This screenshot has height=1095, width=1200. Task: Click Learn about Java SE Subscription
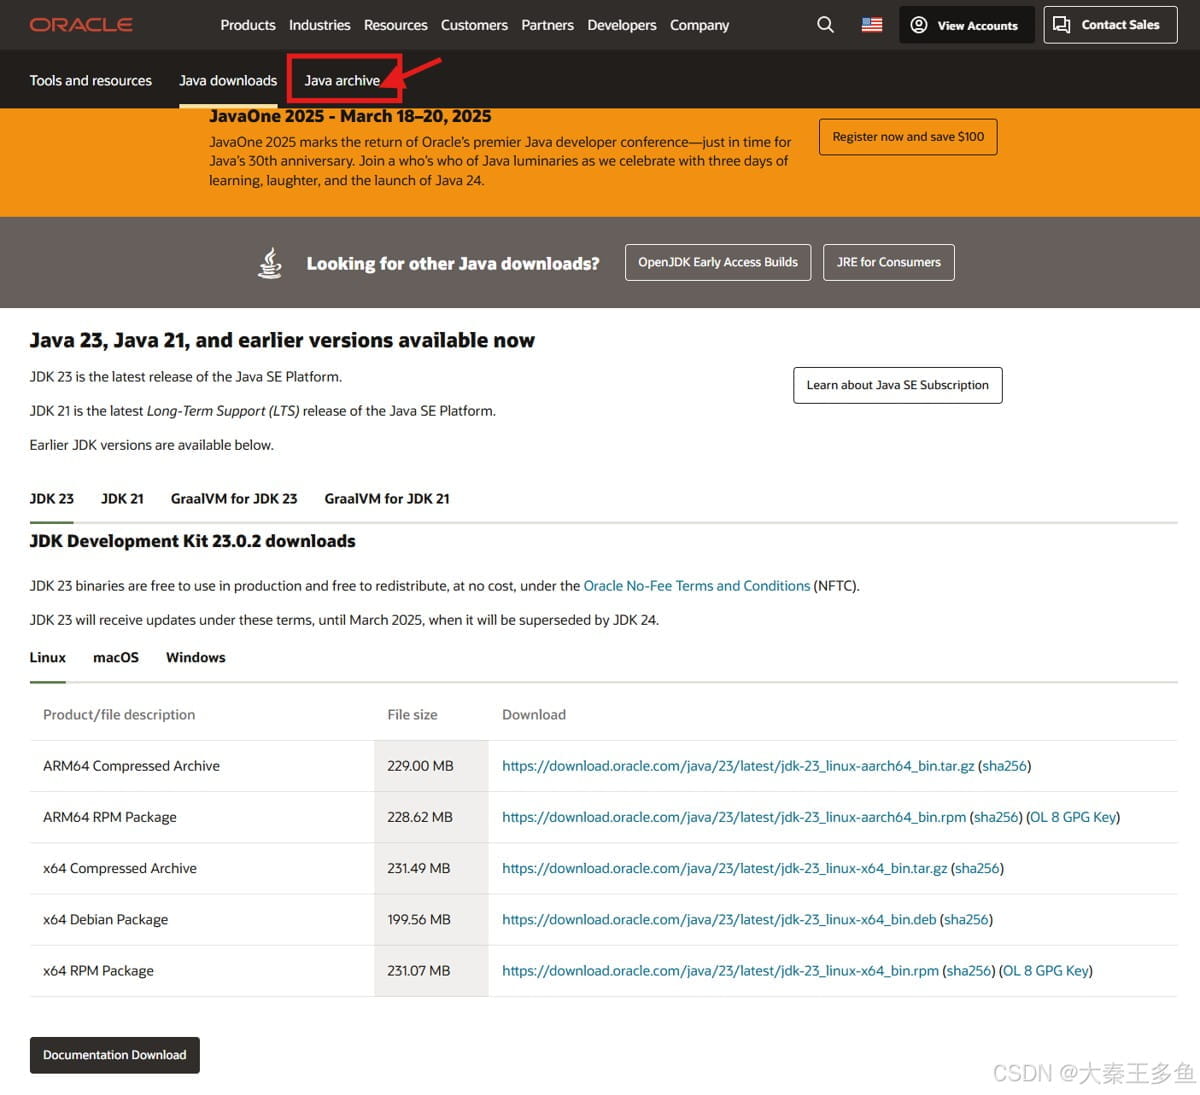[897, 385]
